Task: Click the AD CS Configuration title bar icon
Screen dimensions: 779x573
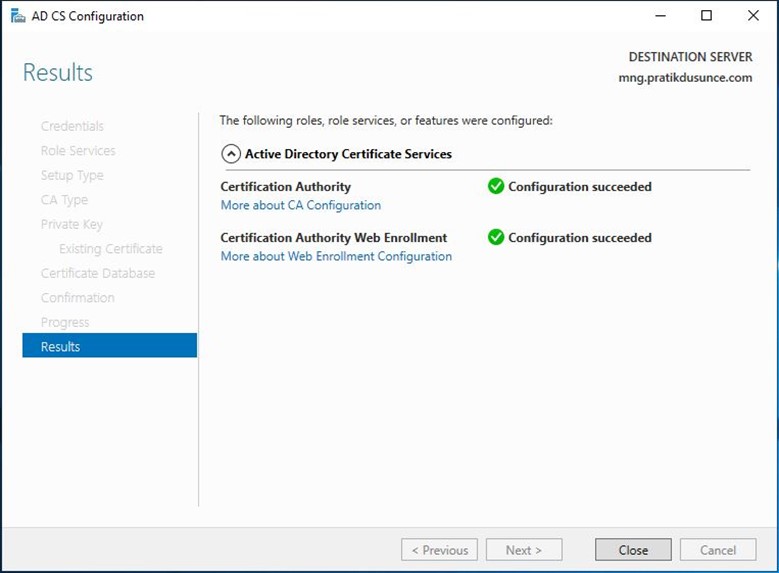Action: coord(18,16)
